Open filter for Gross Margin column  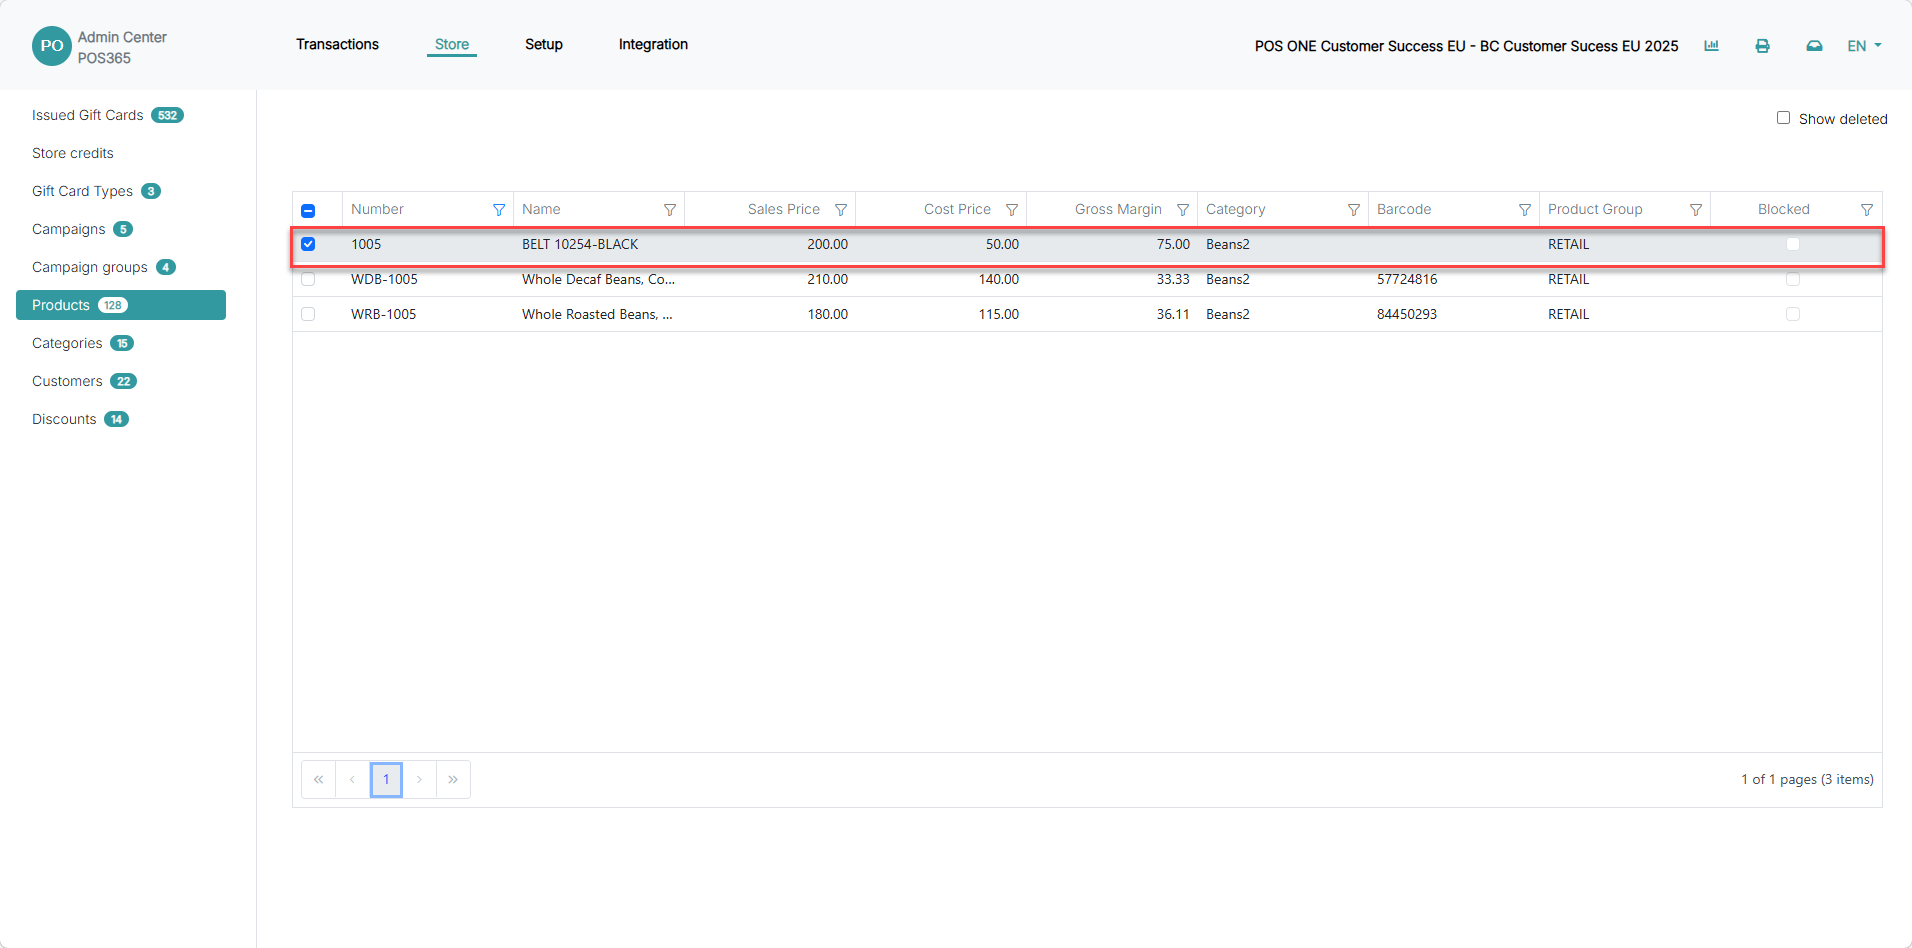coord(1183,210)
